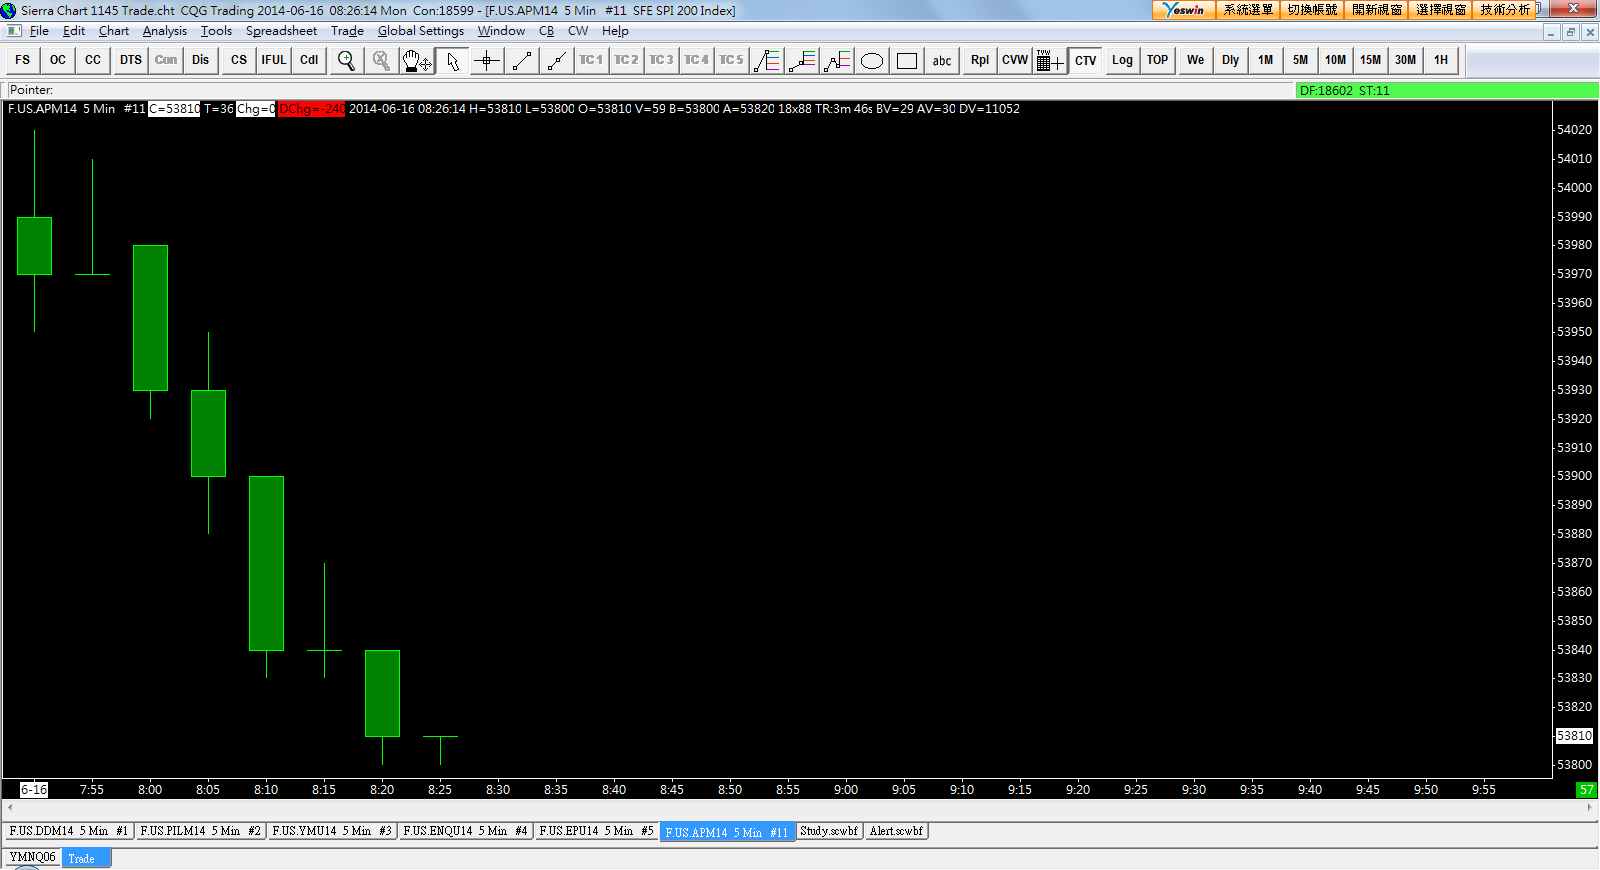Select the ellipse drawing tool
The height and width of the screenshot is (870, 1600).
click(x=872, y=60)
